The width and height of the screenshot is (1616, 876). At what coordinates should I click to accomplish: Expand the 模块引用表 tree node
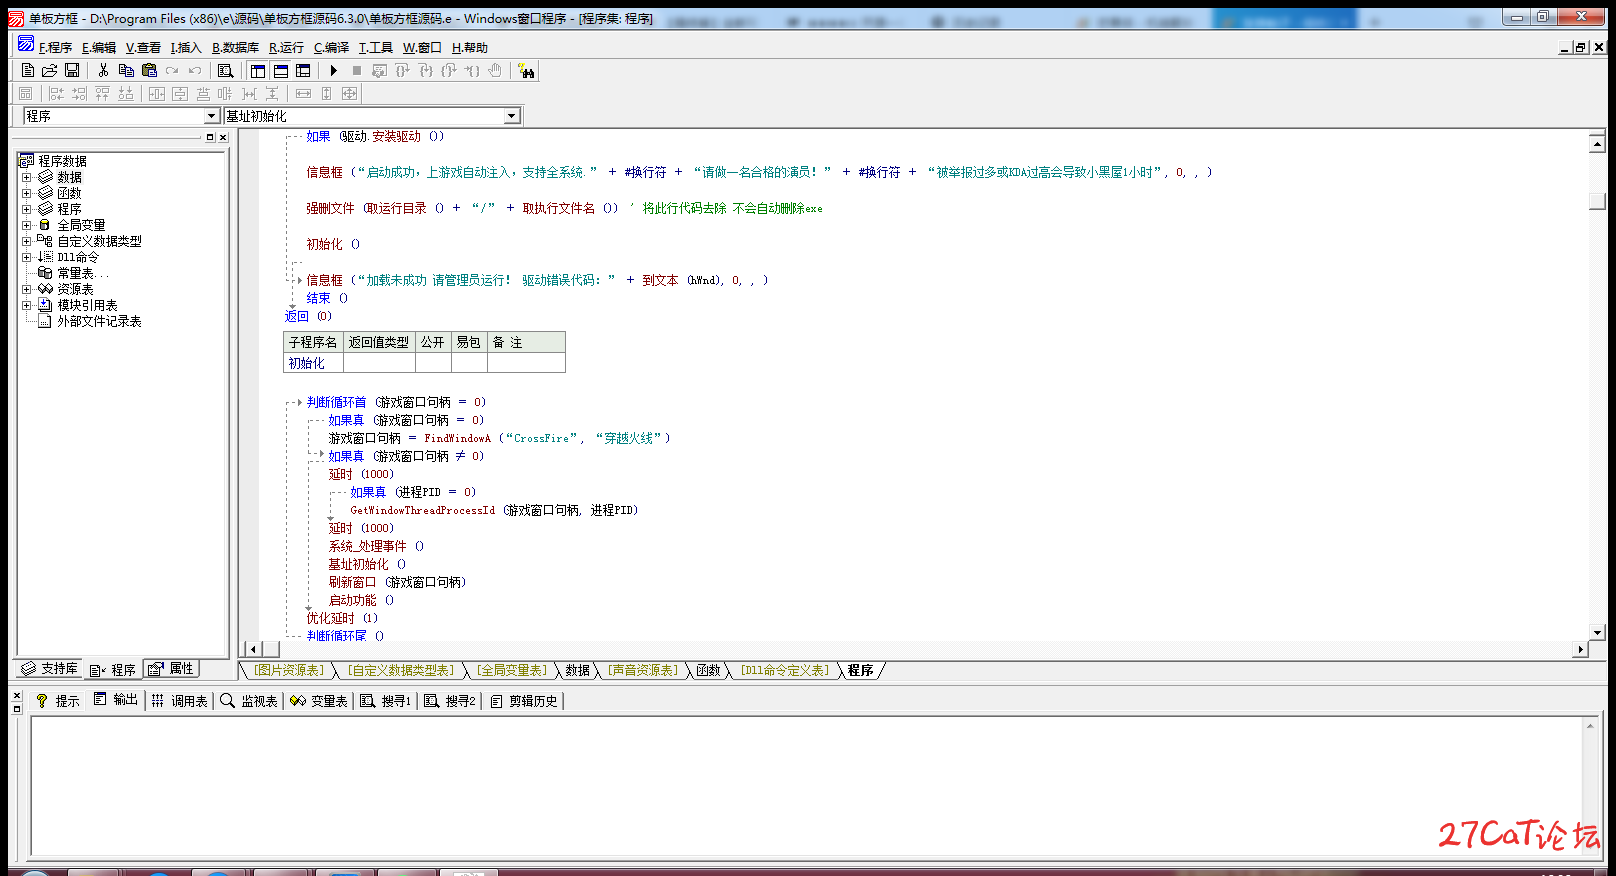tap(26, 305)
